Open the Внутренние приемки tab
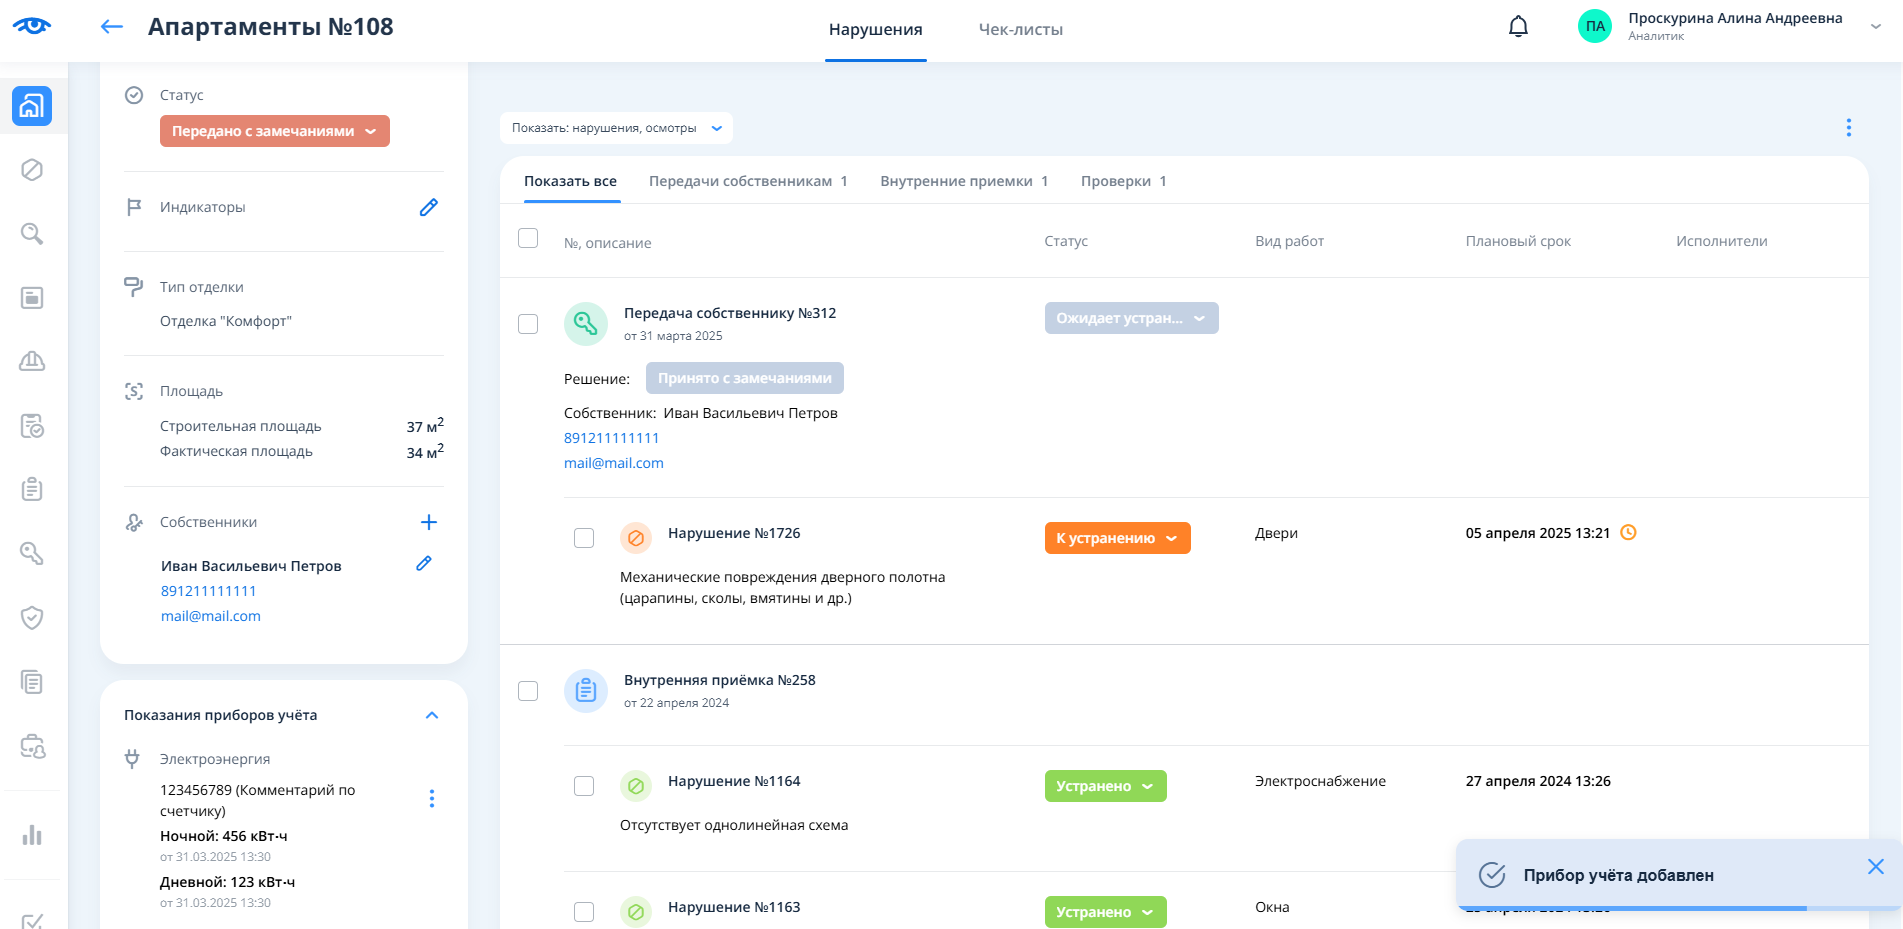 tap(963, 181)
